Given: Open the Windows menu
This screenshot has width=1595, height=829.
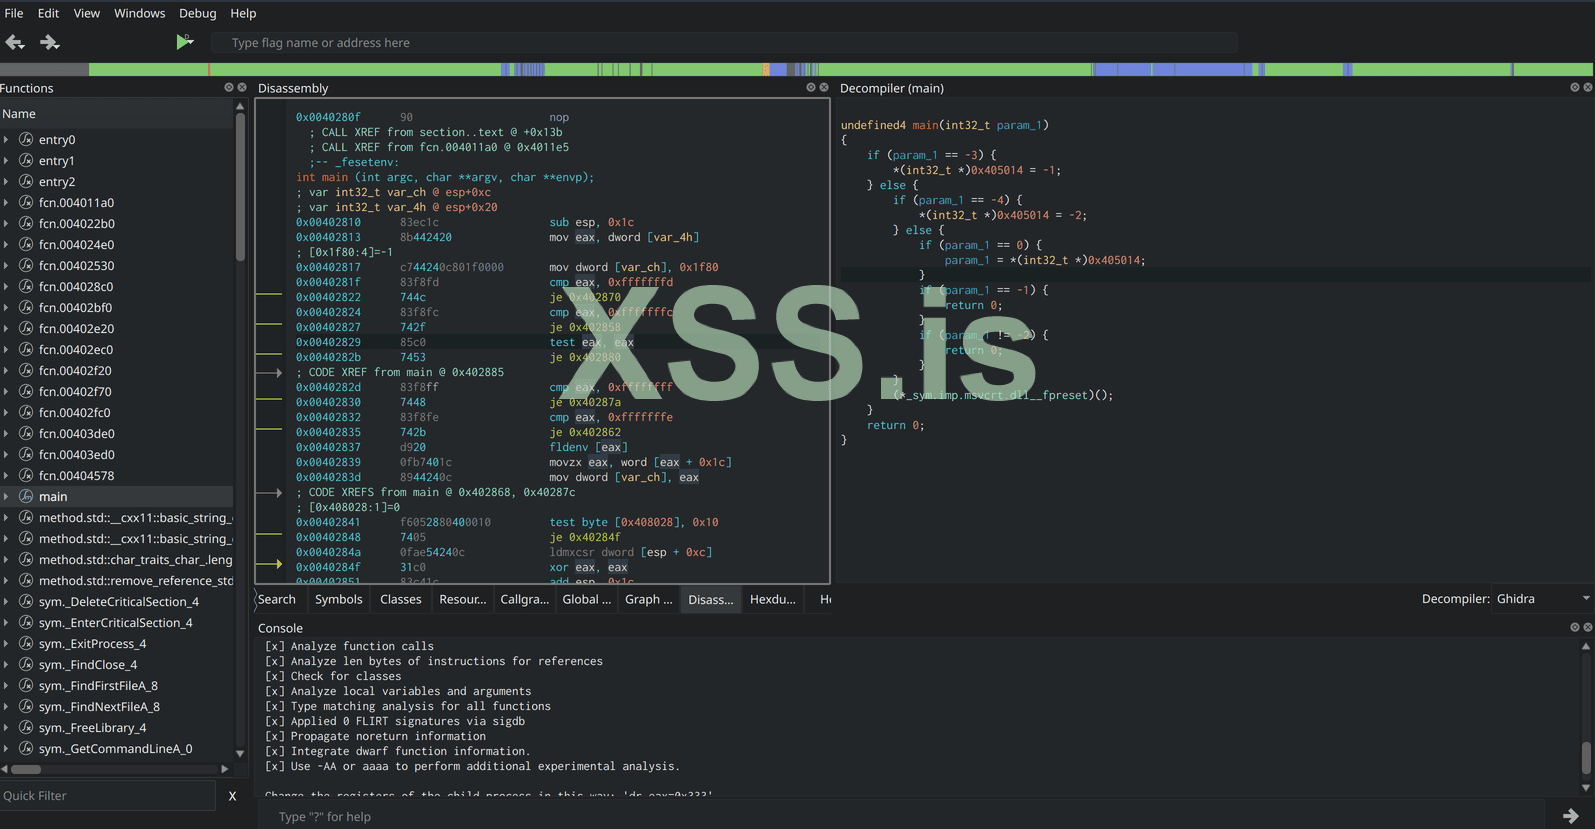Looking at the screenshot, I should [139, 13].
